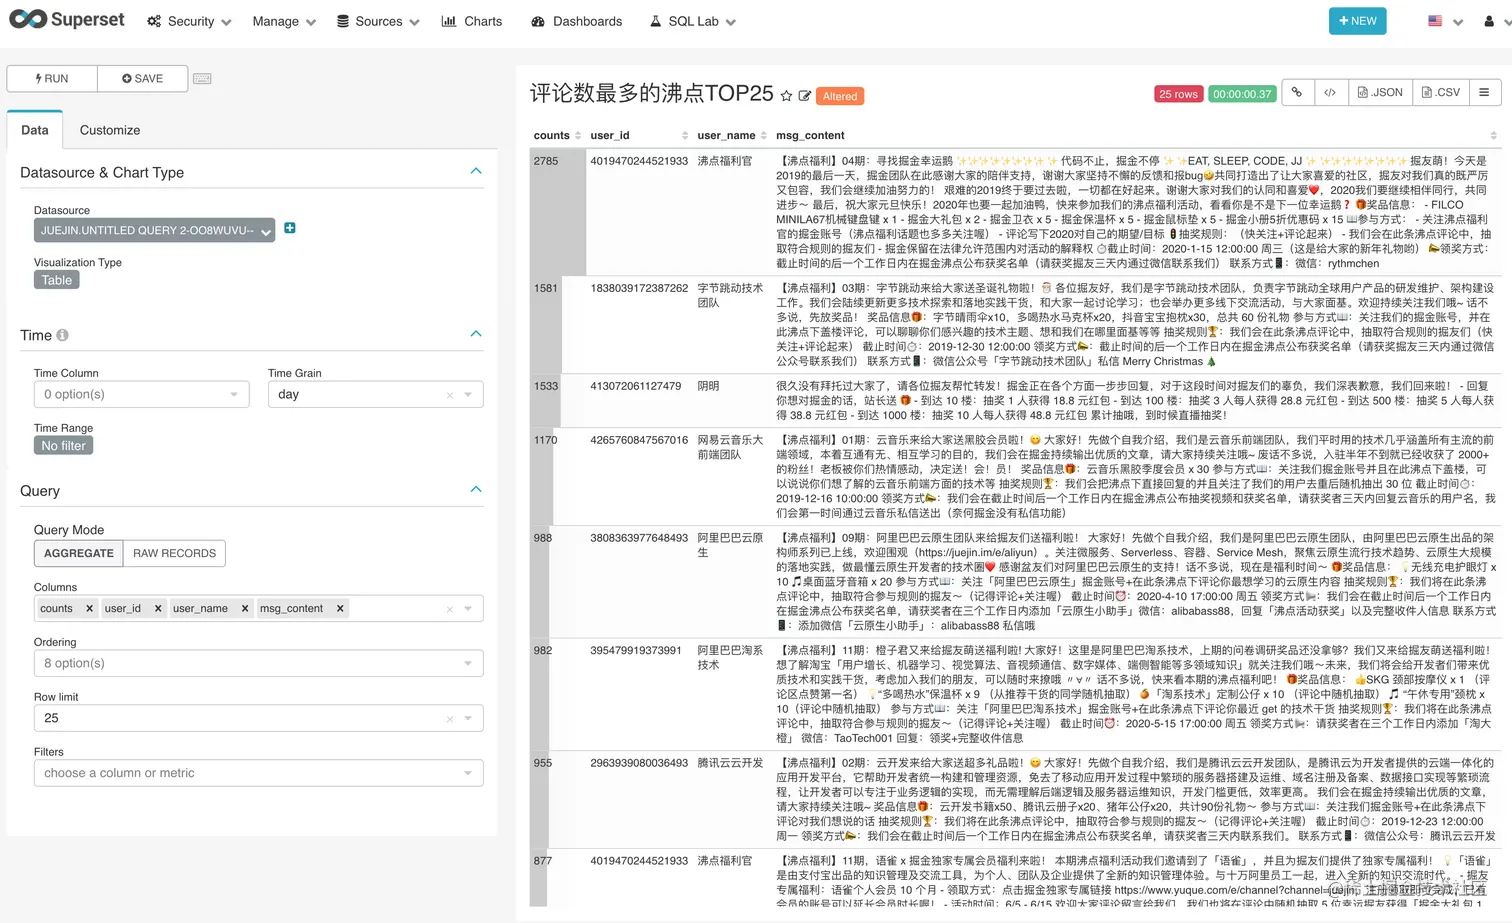Select AGGREGATE query mode
Image resolution: width=1512 pixels, height=923 pixels.
(79, 553)
